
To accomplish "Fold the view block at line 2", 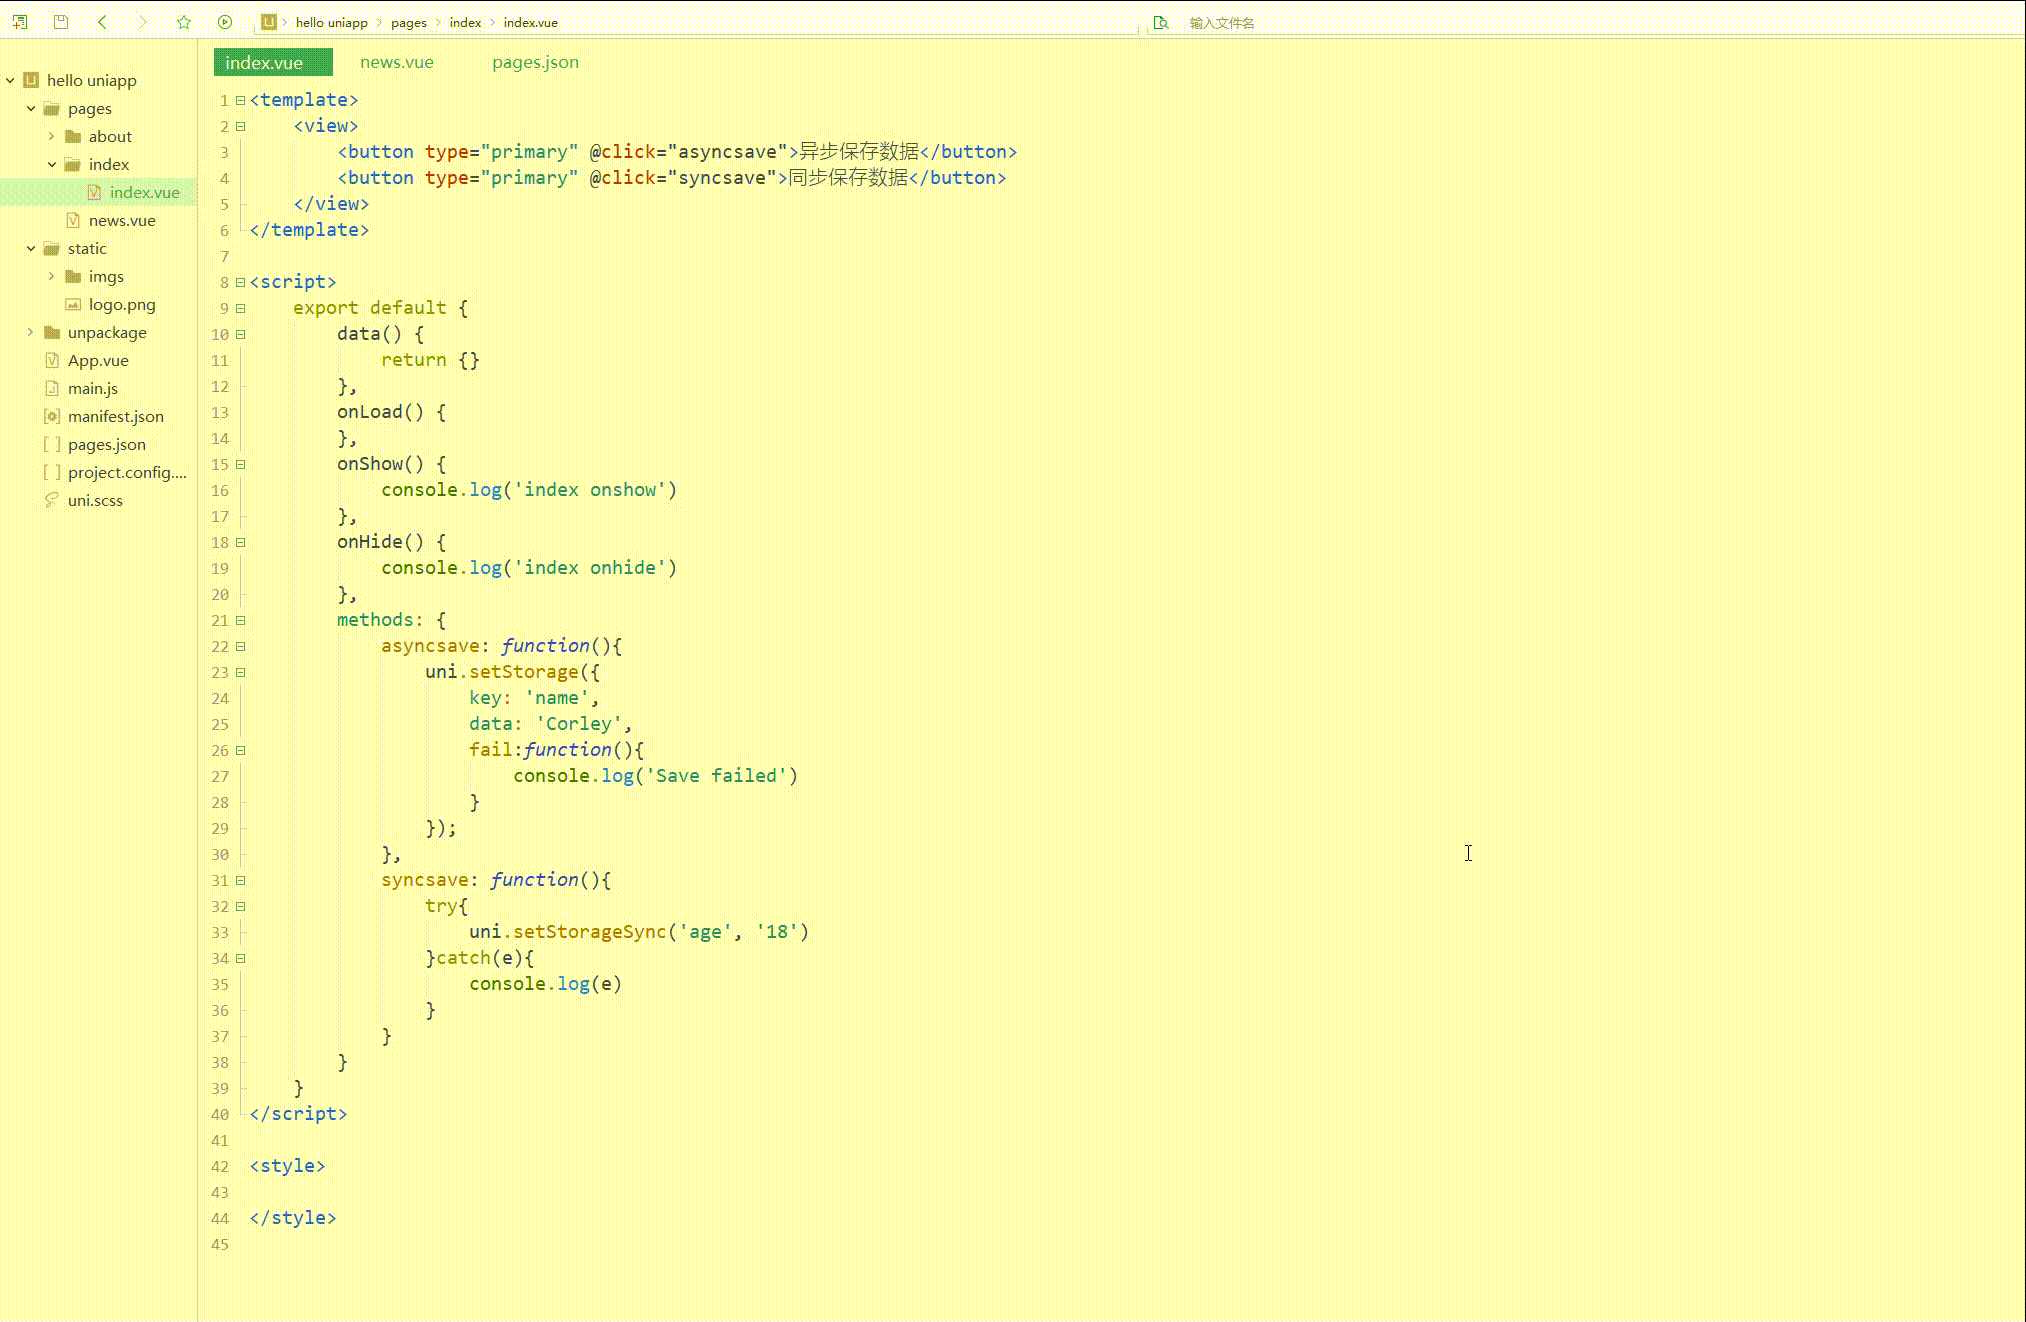I will coord(240,126).
